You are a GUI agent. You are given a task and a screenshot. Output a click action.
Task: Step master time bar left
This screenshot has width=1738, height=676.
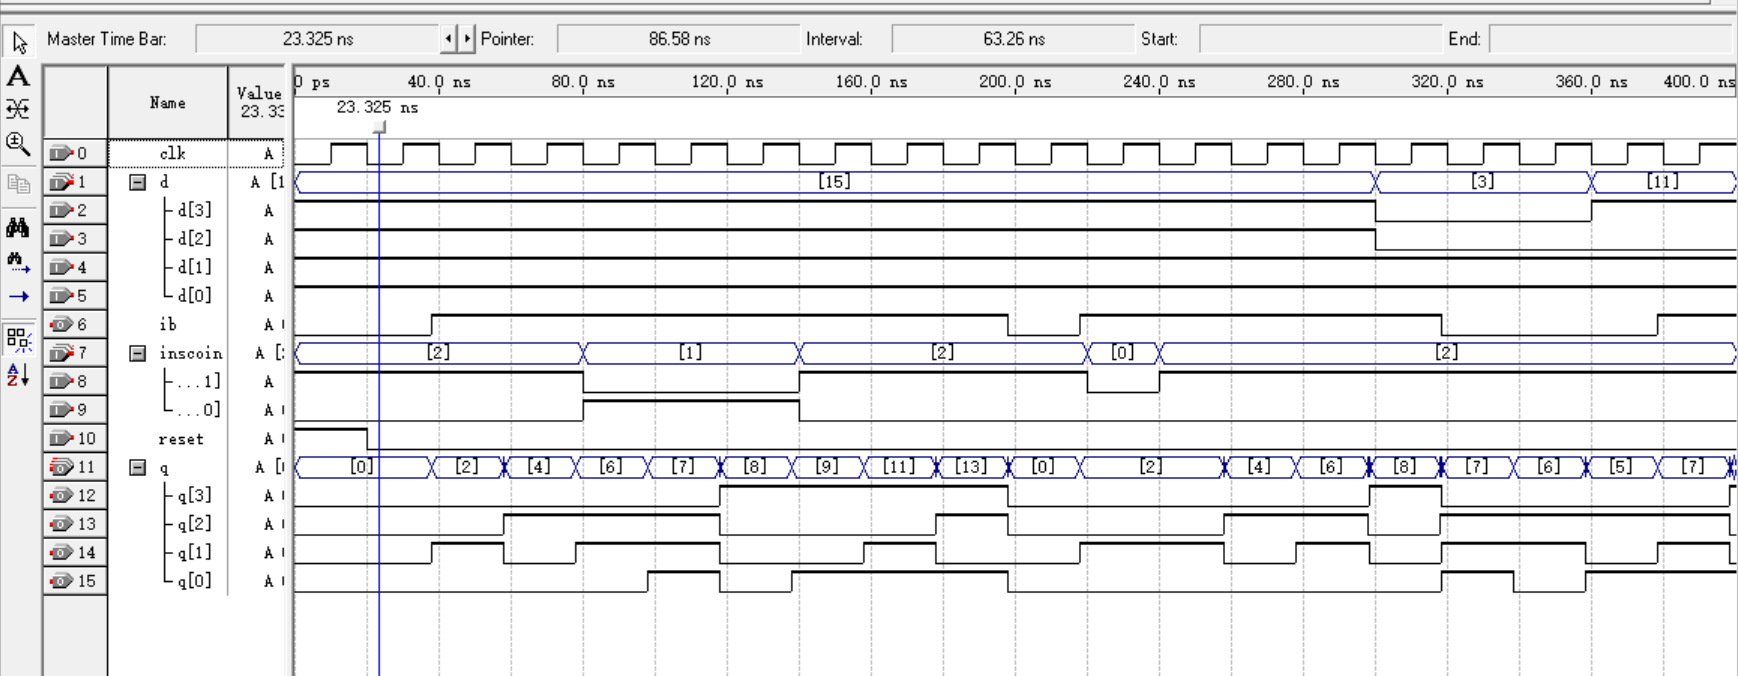tap(448, 39)
